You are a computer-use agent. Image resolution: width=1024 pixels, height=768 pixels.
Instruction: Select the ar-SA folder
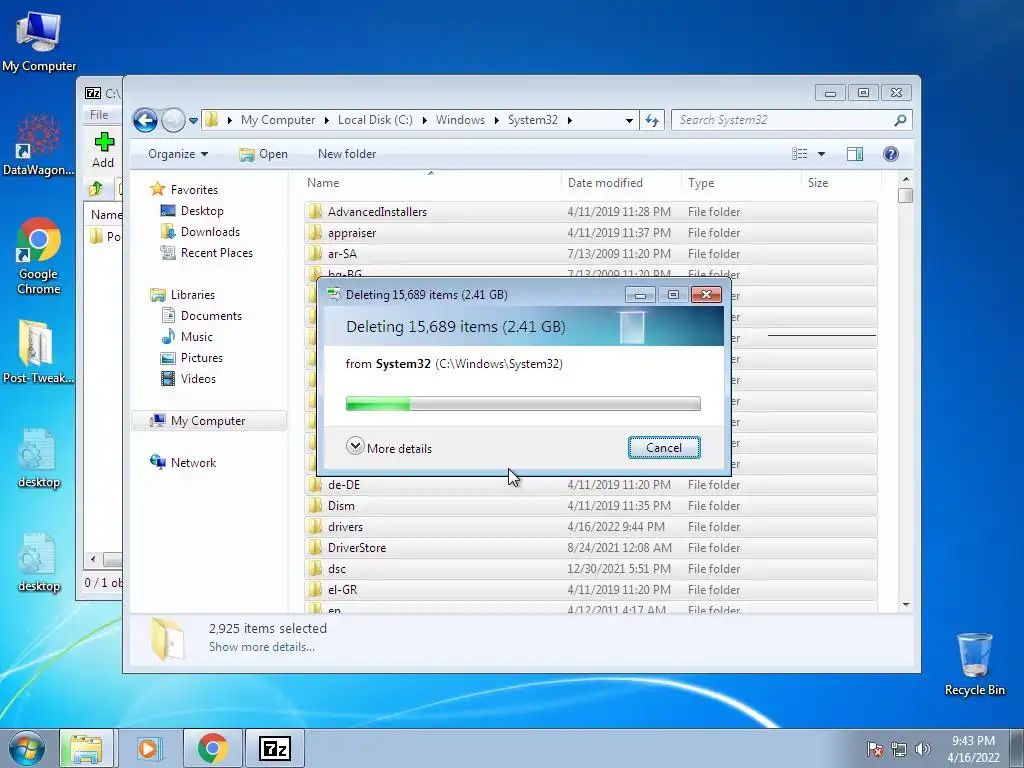[x=590, y=253]
